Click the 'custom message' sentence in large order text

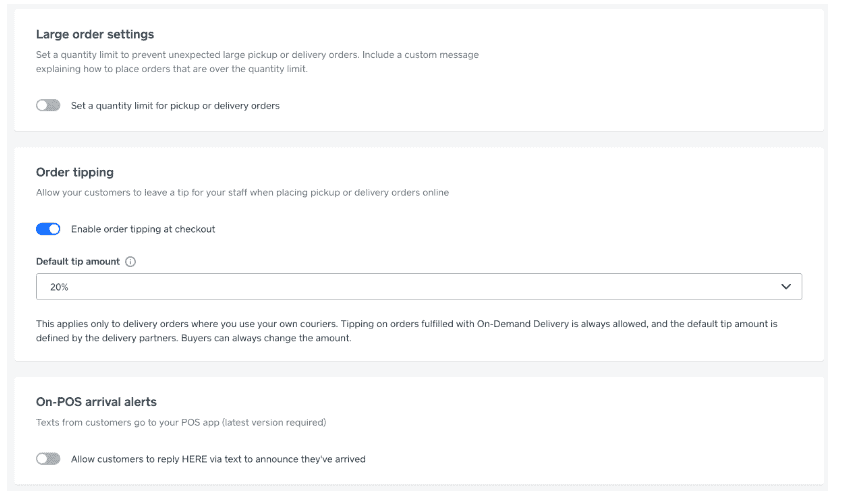(257, 62)
